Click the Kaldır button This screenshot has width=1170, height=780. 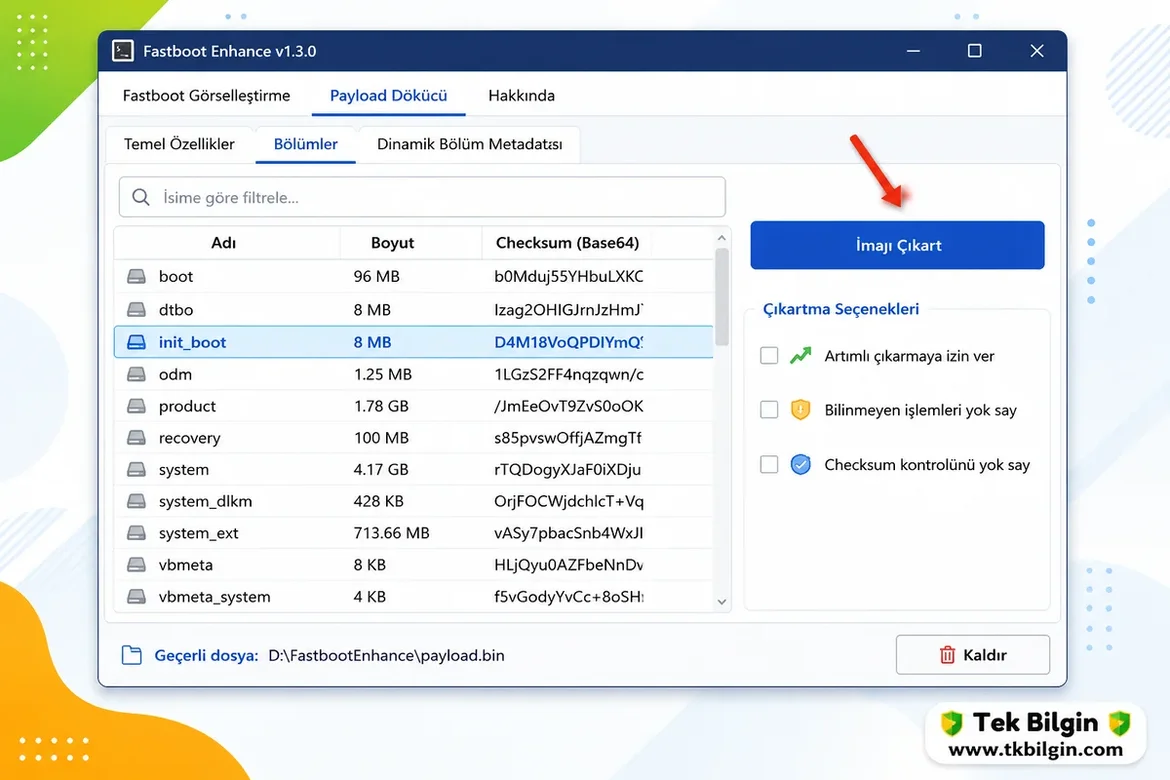point(973,655)
